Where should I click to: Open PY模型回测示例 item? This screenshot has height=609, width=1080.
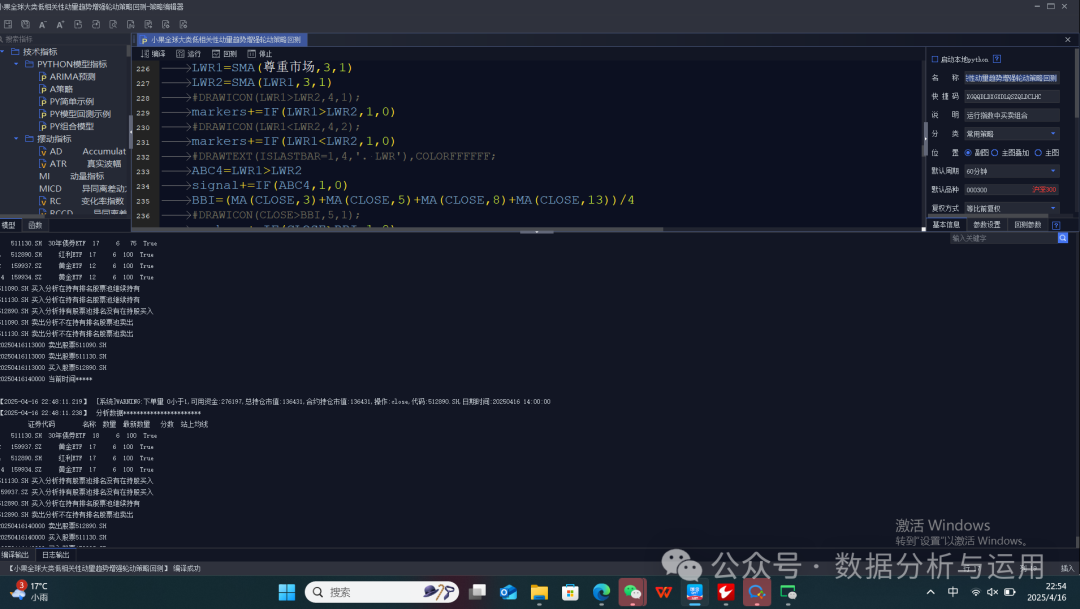[75, 114]
